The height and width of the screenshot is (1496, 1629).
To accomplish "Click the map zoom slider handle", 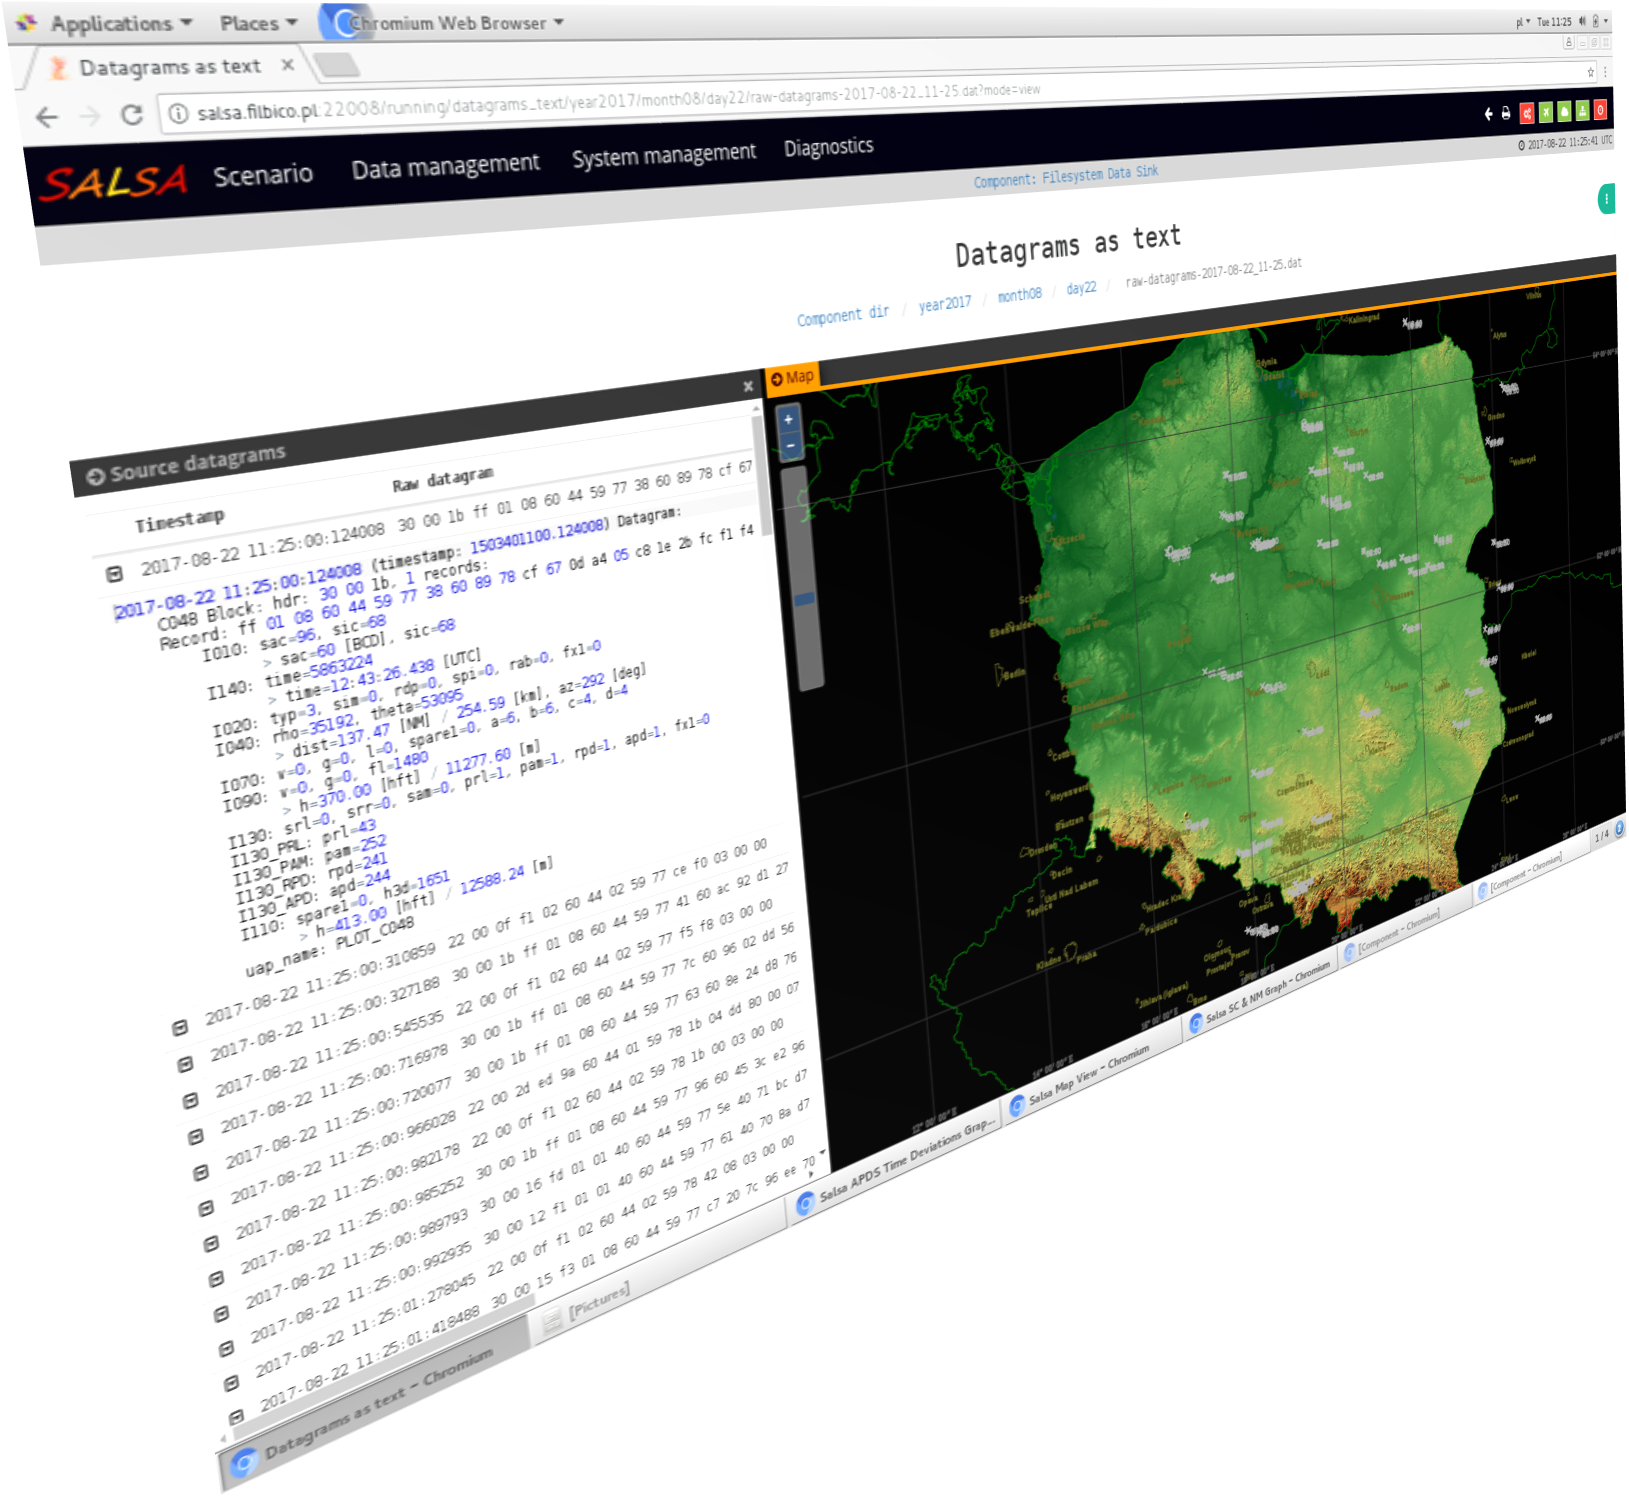I will pos(804,599).
